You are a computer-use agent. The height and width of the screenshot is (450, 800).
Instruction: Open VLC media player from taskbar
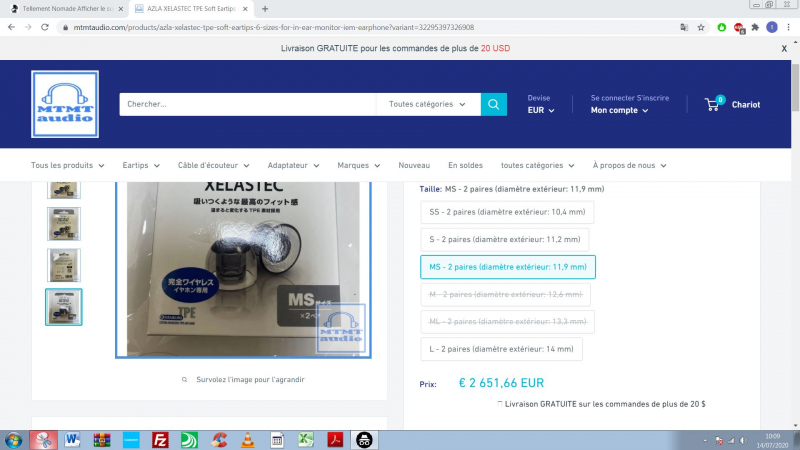click(248, 440)
